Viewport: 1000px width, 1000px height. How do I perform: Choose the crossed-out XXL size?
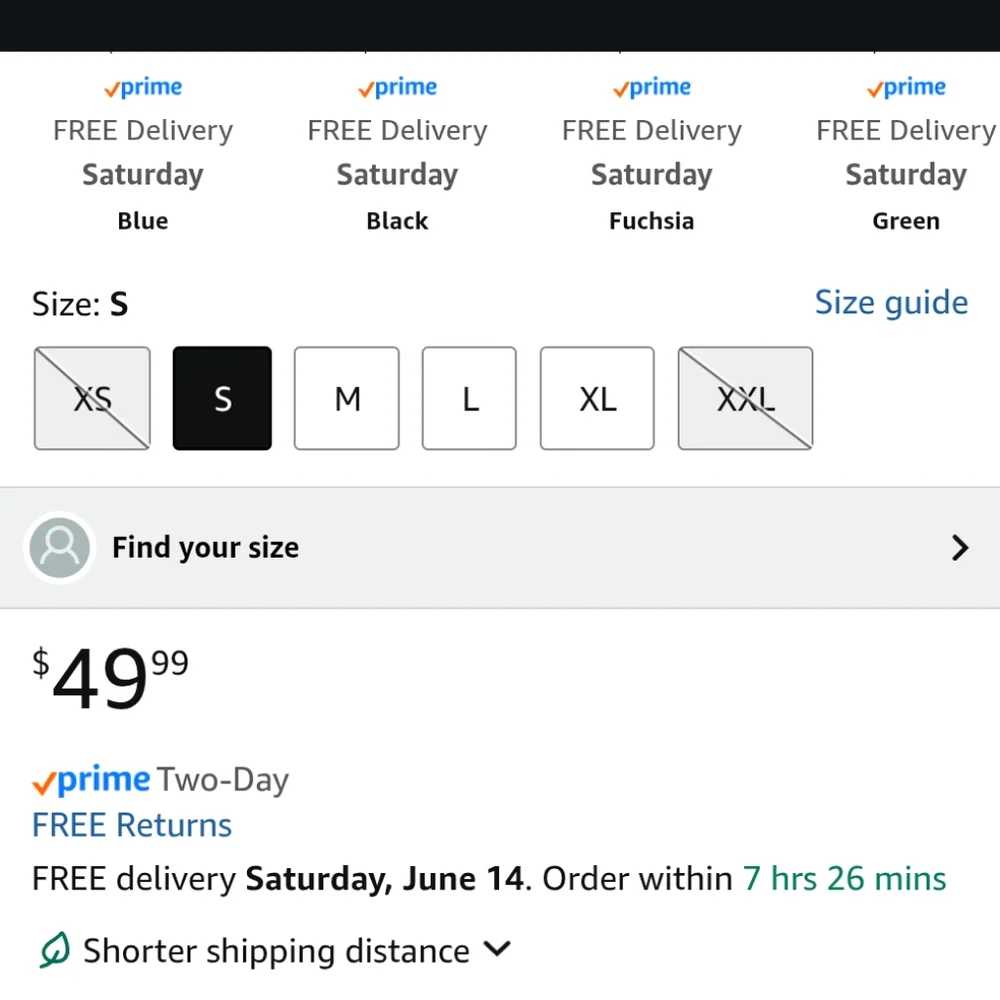click(x=745, y=399)
